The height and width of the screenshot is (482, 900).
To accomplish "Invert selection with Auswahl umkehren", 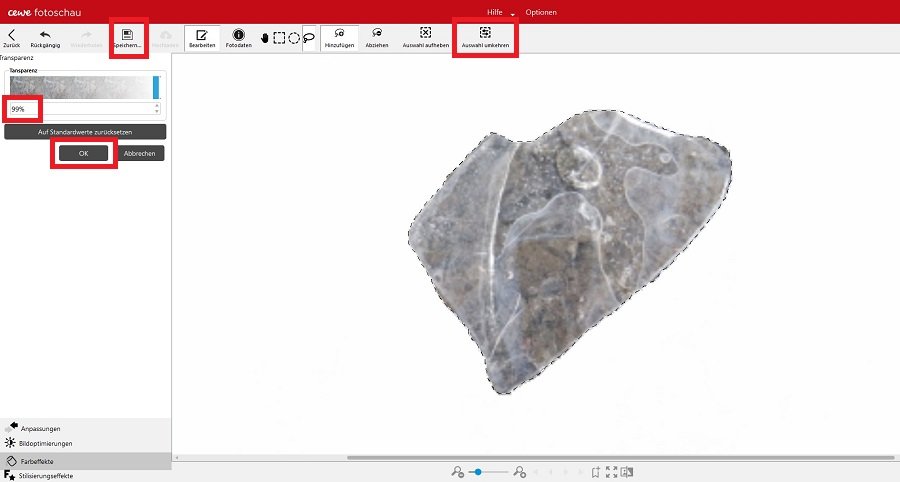I will pyautogui.click(x=485, y=38).
